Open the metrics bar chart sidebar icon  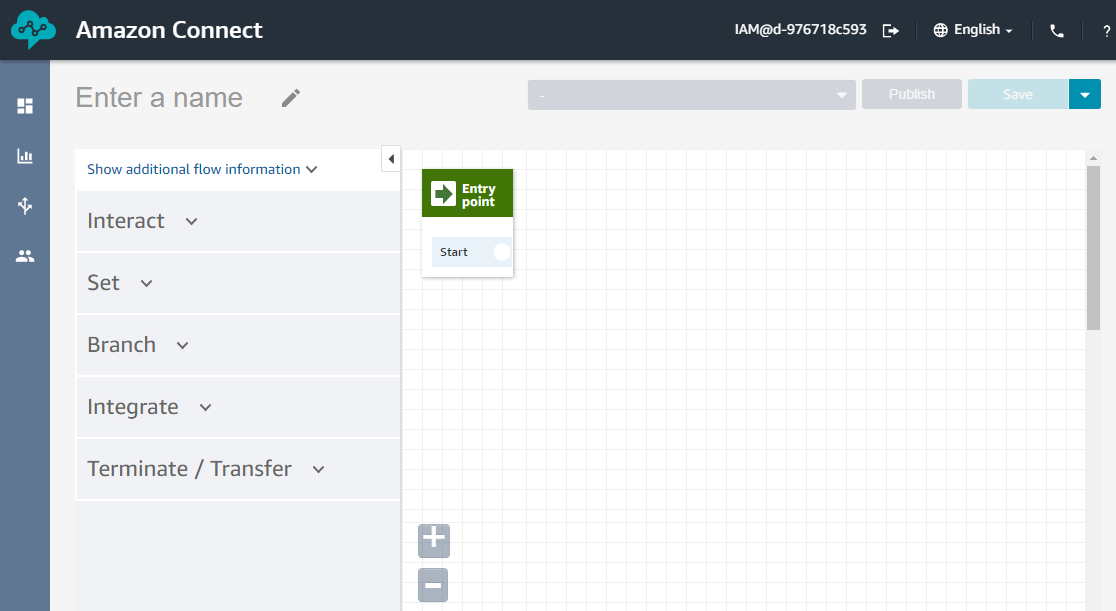[x=25, y=156]
